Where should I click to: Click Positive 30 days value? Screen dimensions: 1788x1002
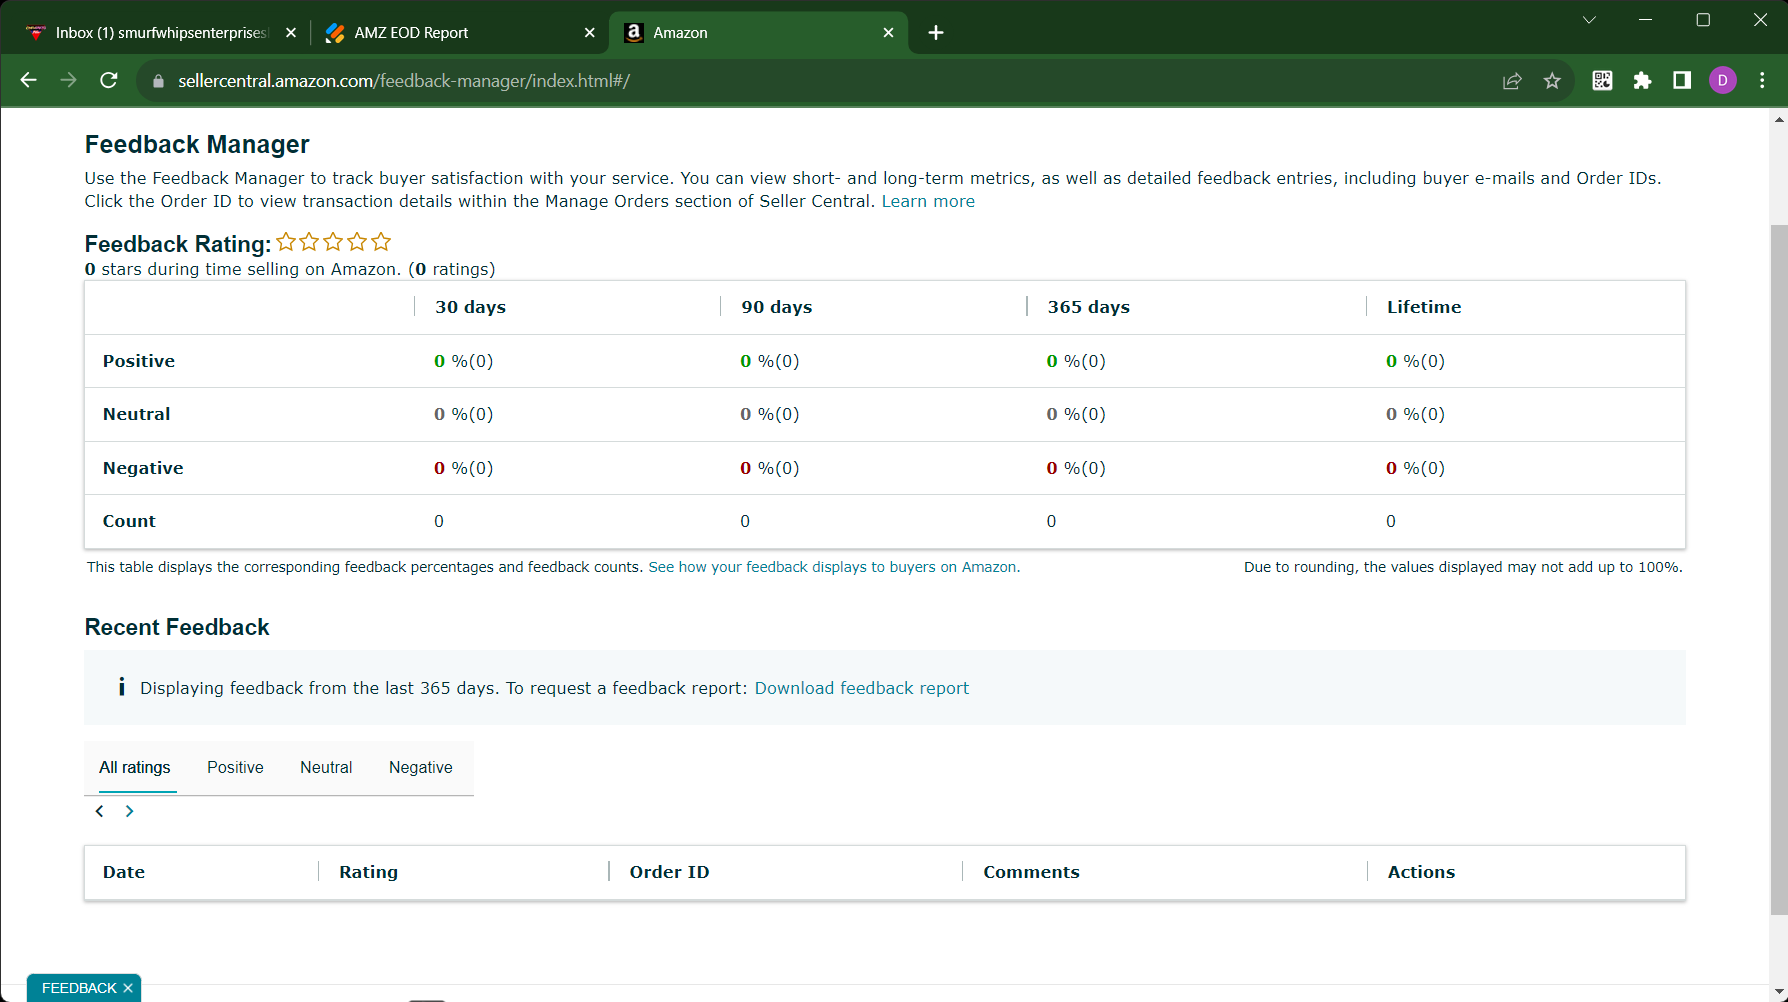coord(463,361)
